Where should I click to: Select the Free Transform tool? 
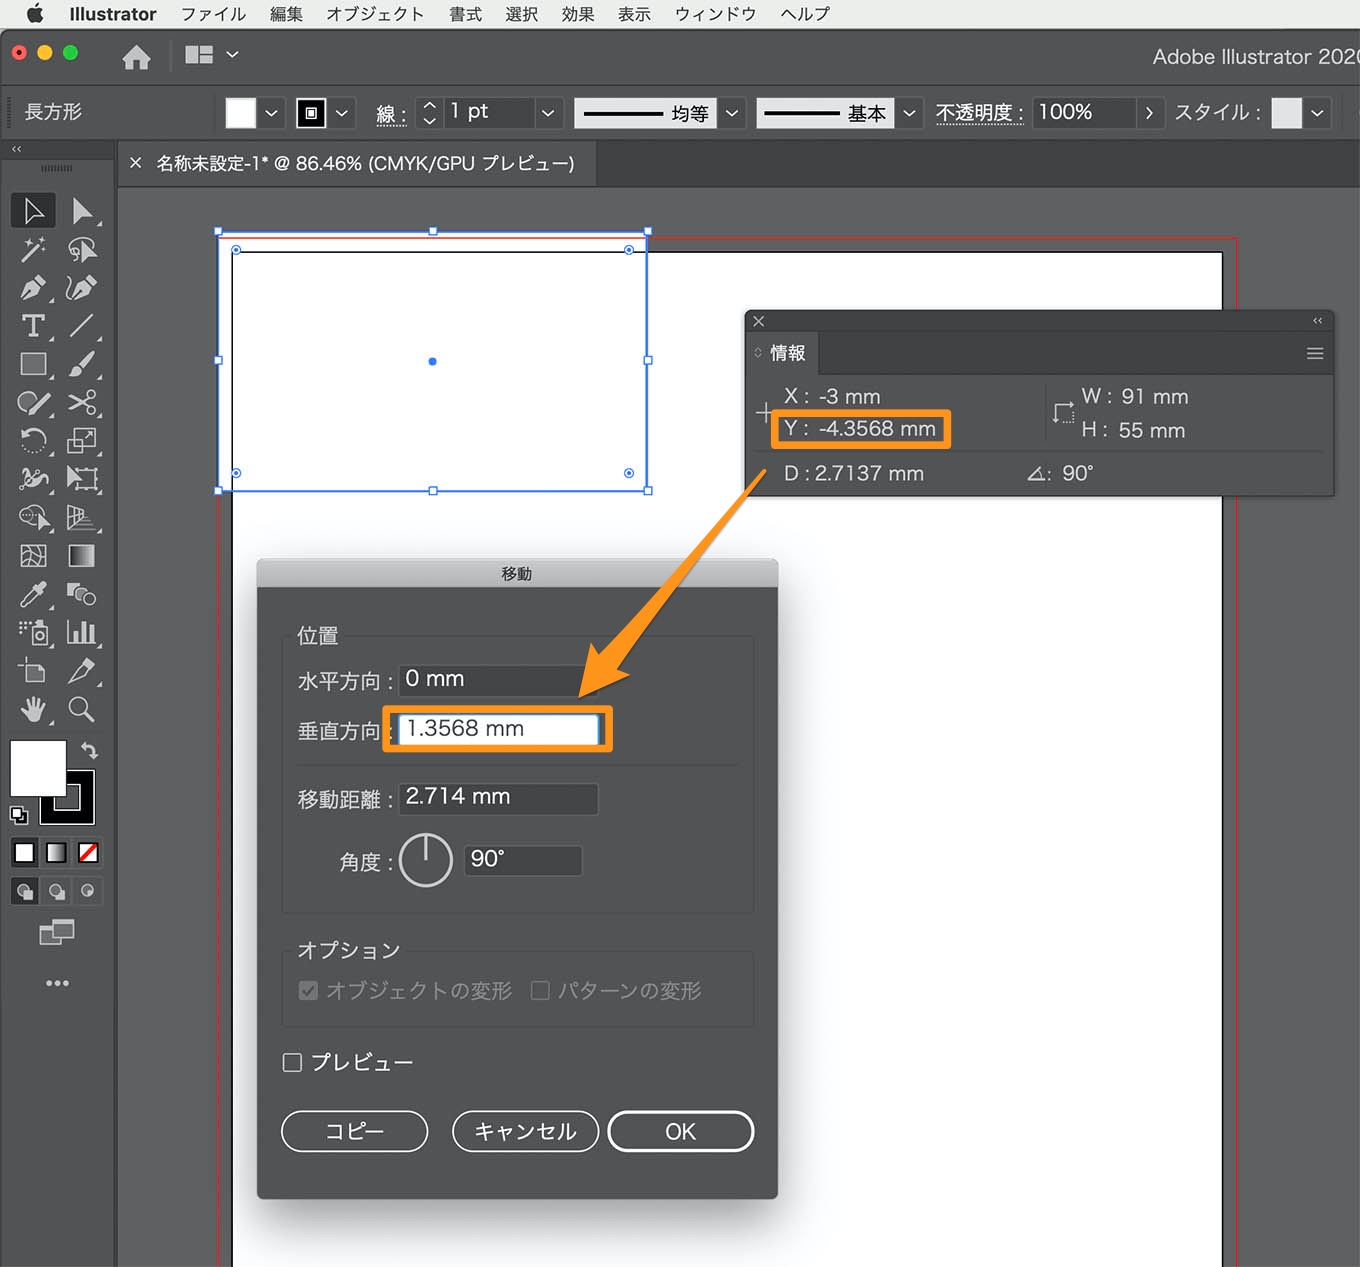[82, 479]
